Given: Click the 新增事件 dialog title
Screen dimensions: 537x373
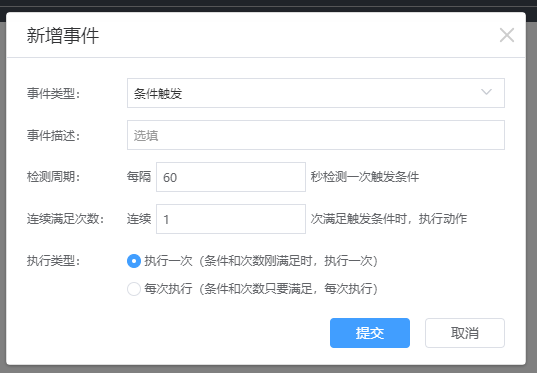Looking at the screenshot, I should pyautogui.click(x=63, y=35).
